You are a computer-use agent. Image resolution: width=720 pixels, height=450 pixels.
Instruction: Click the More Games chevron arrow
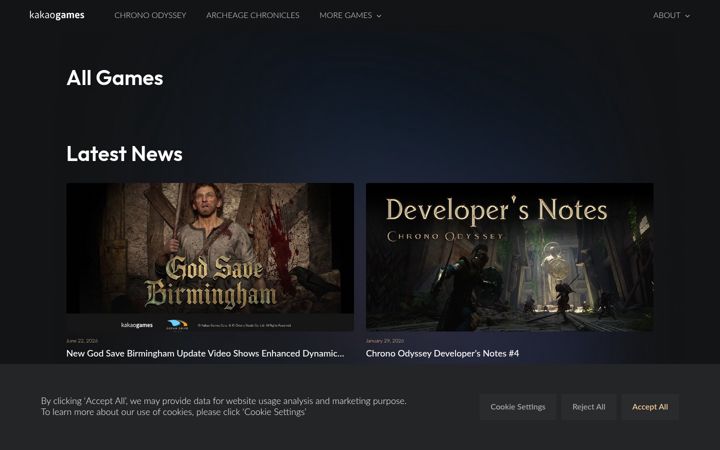point(379,16)
